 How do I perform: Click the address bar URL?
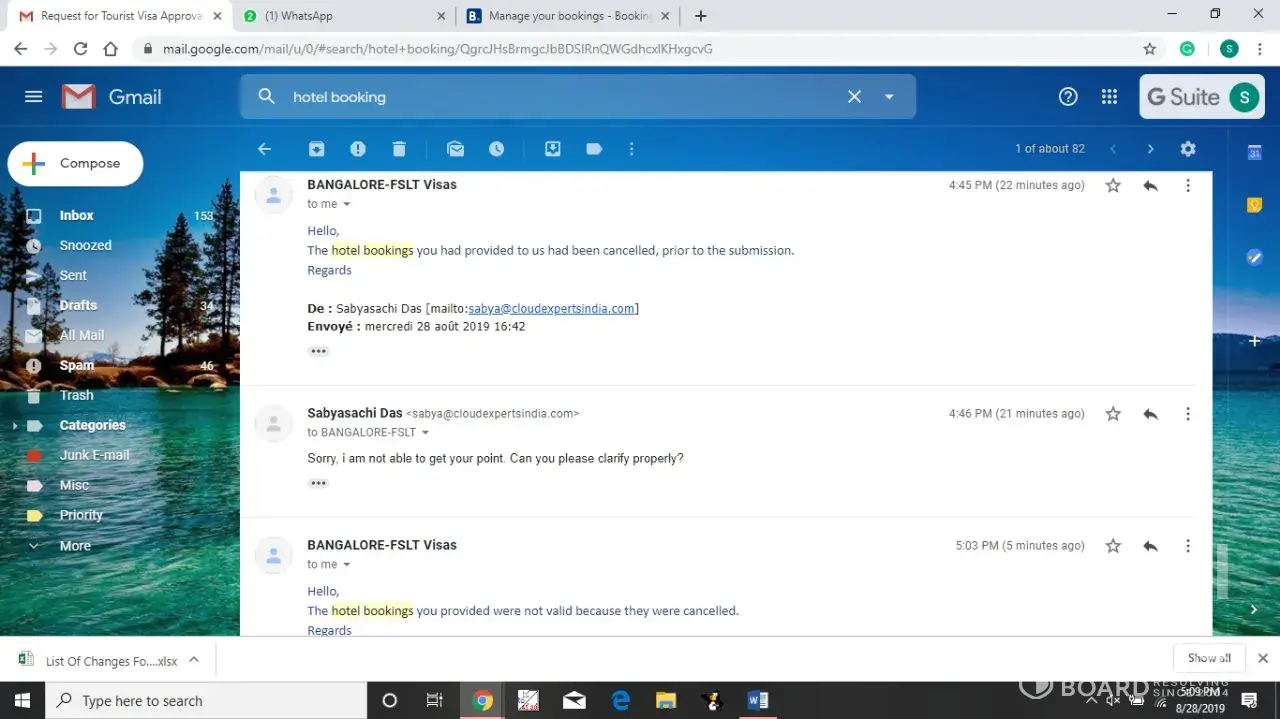(x=438, y=48)
